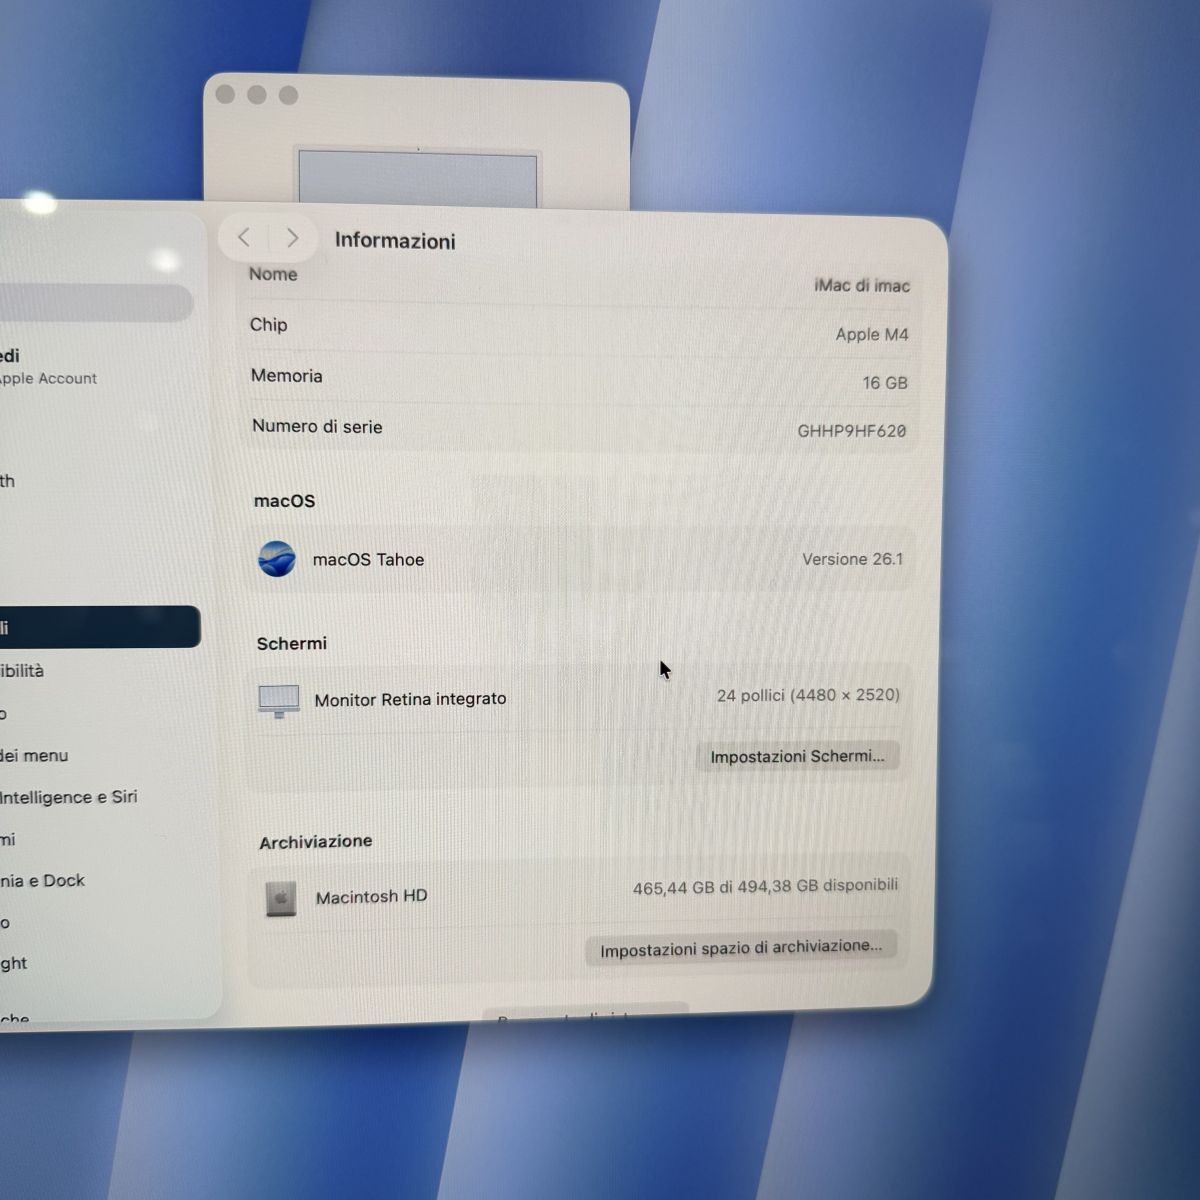Open the Spotlight sidebar item
This screenshot has width=1200, height=1200.
pyautogui.click(x=14, y=963)
